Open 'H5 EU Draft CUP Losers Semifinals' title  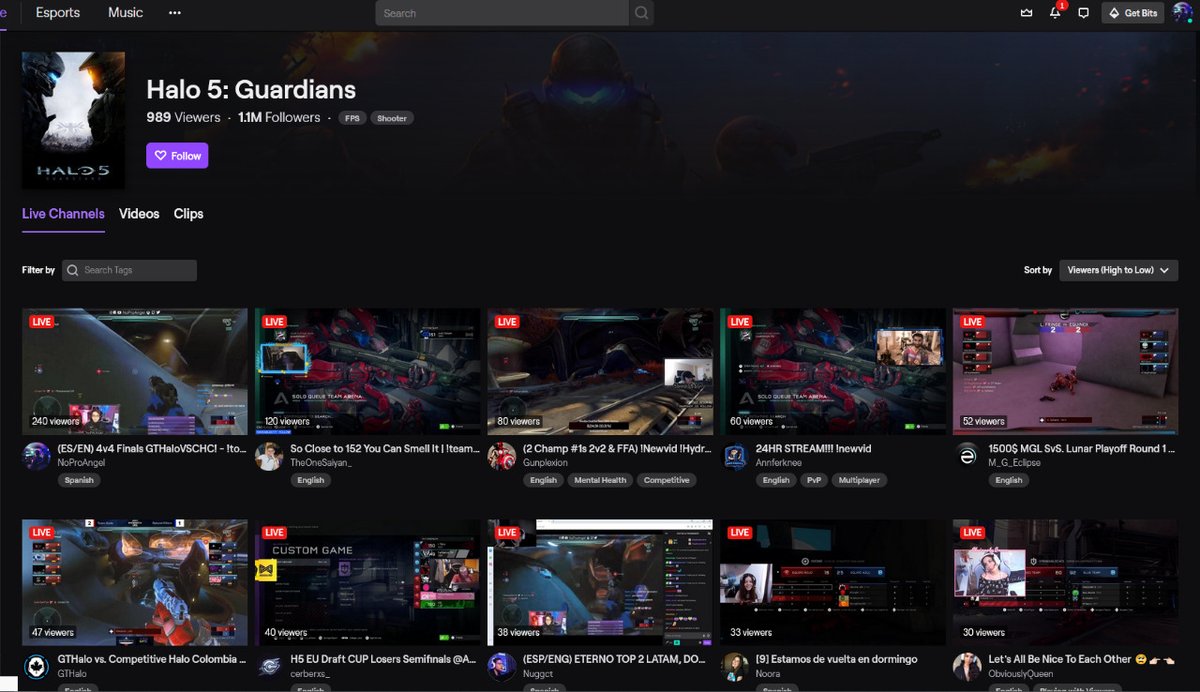pos(385,660)
